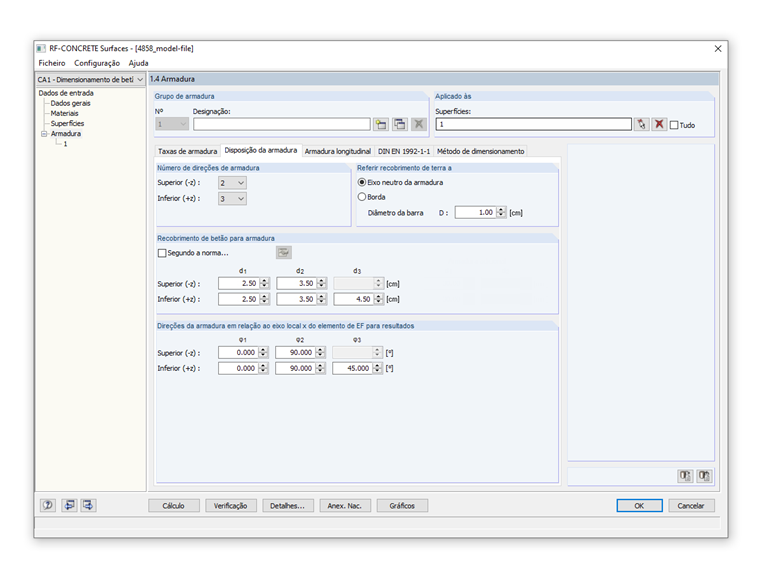The height and width of the screenshot is (570, 760).
Task: Open the Nº reinforcement group dropdown
Action: coord(172,125)
